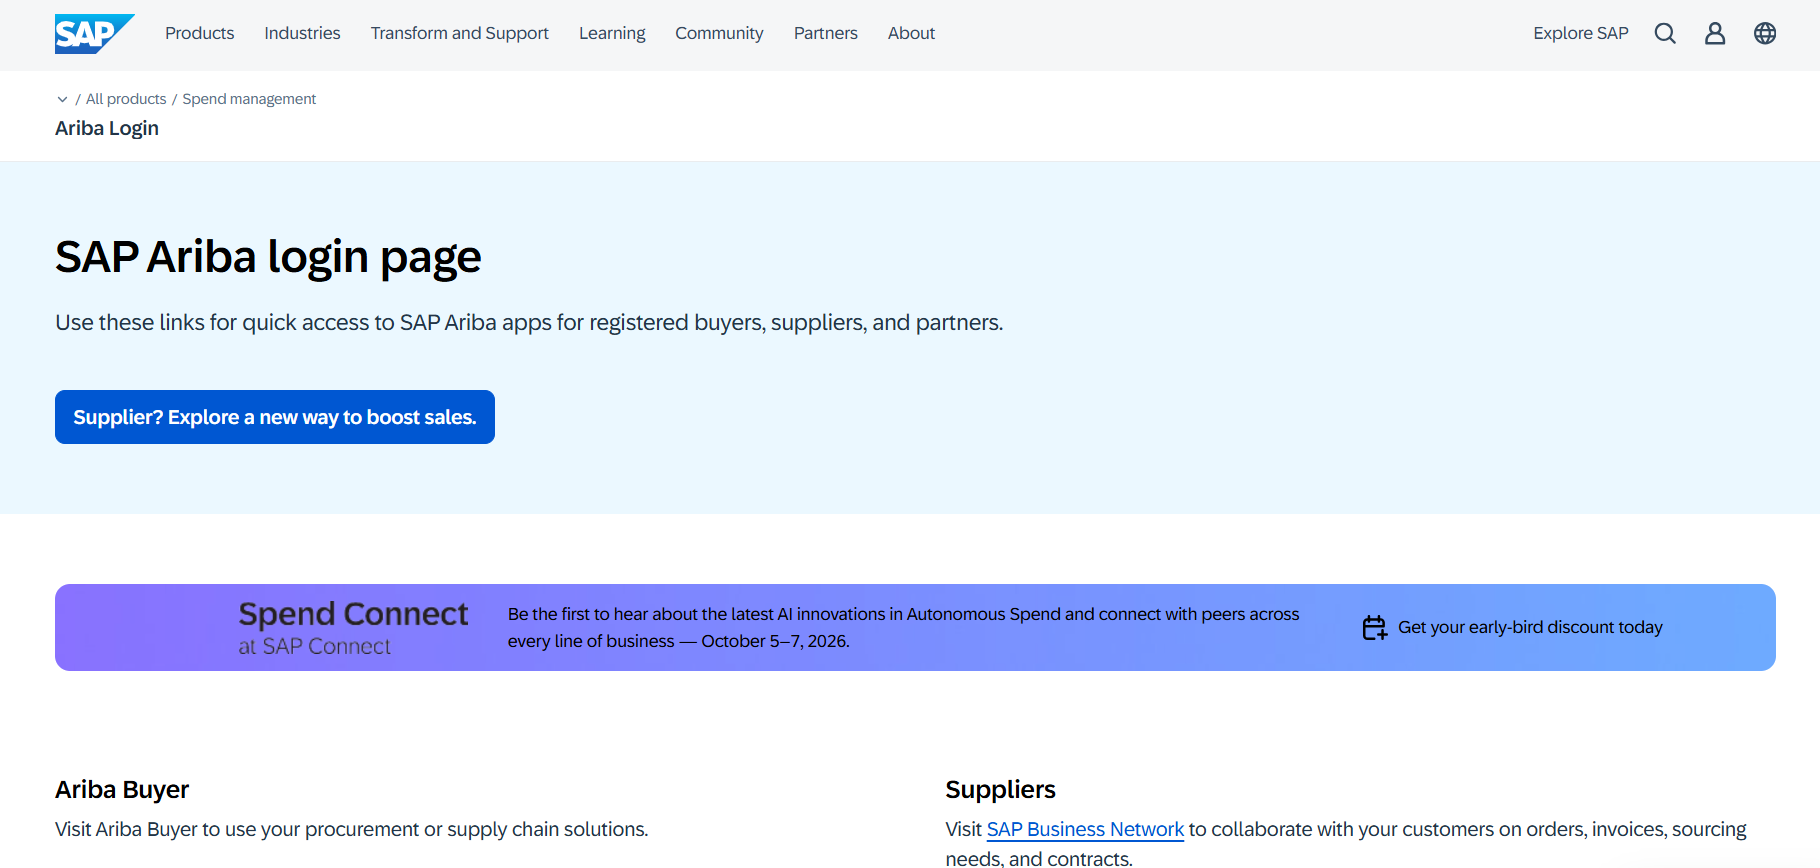Open the user account profile icon
This screenshot has height=868, width=1820.
pos(1715,33)
